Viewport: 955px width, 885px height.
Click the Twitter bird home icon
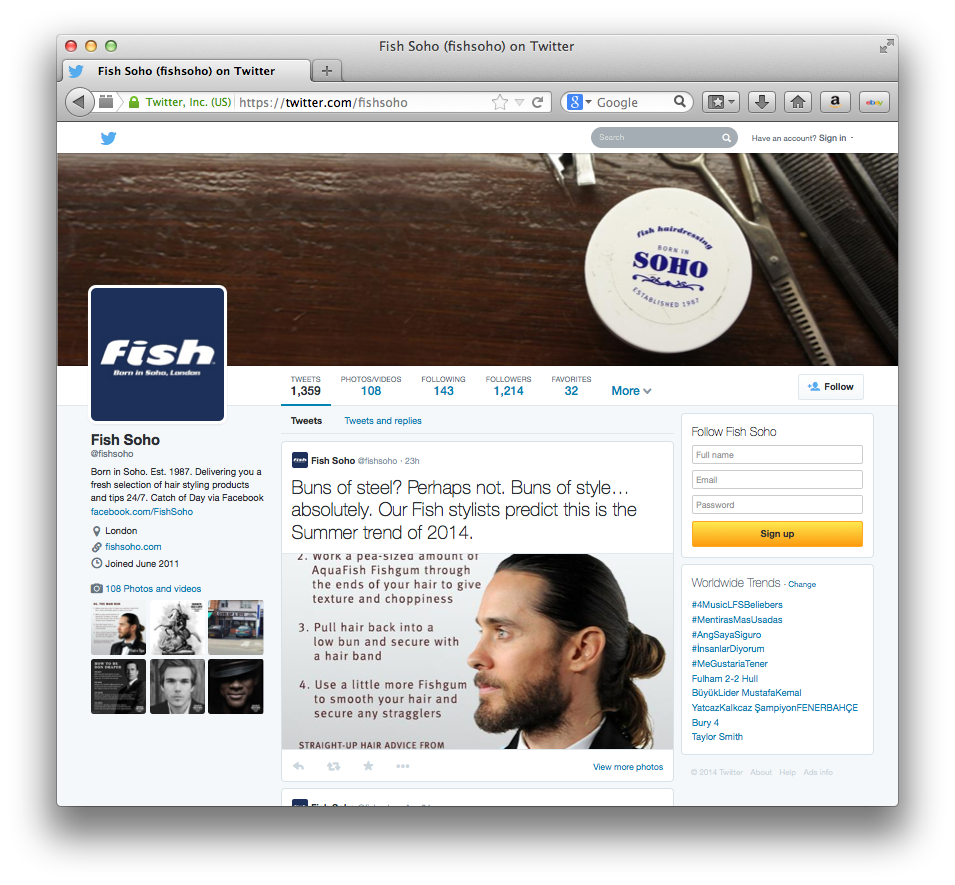[x=108, y=138]
